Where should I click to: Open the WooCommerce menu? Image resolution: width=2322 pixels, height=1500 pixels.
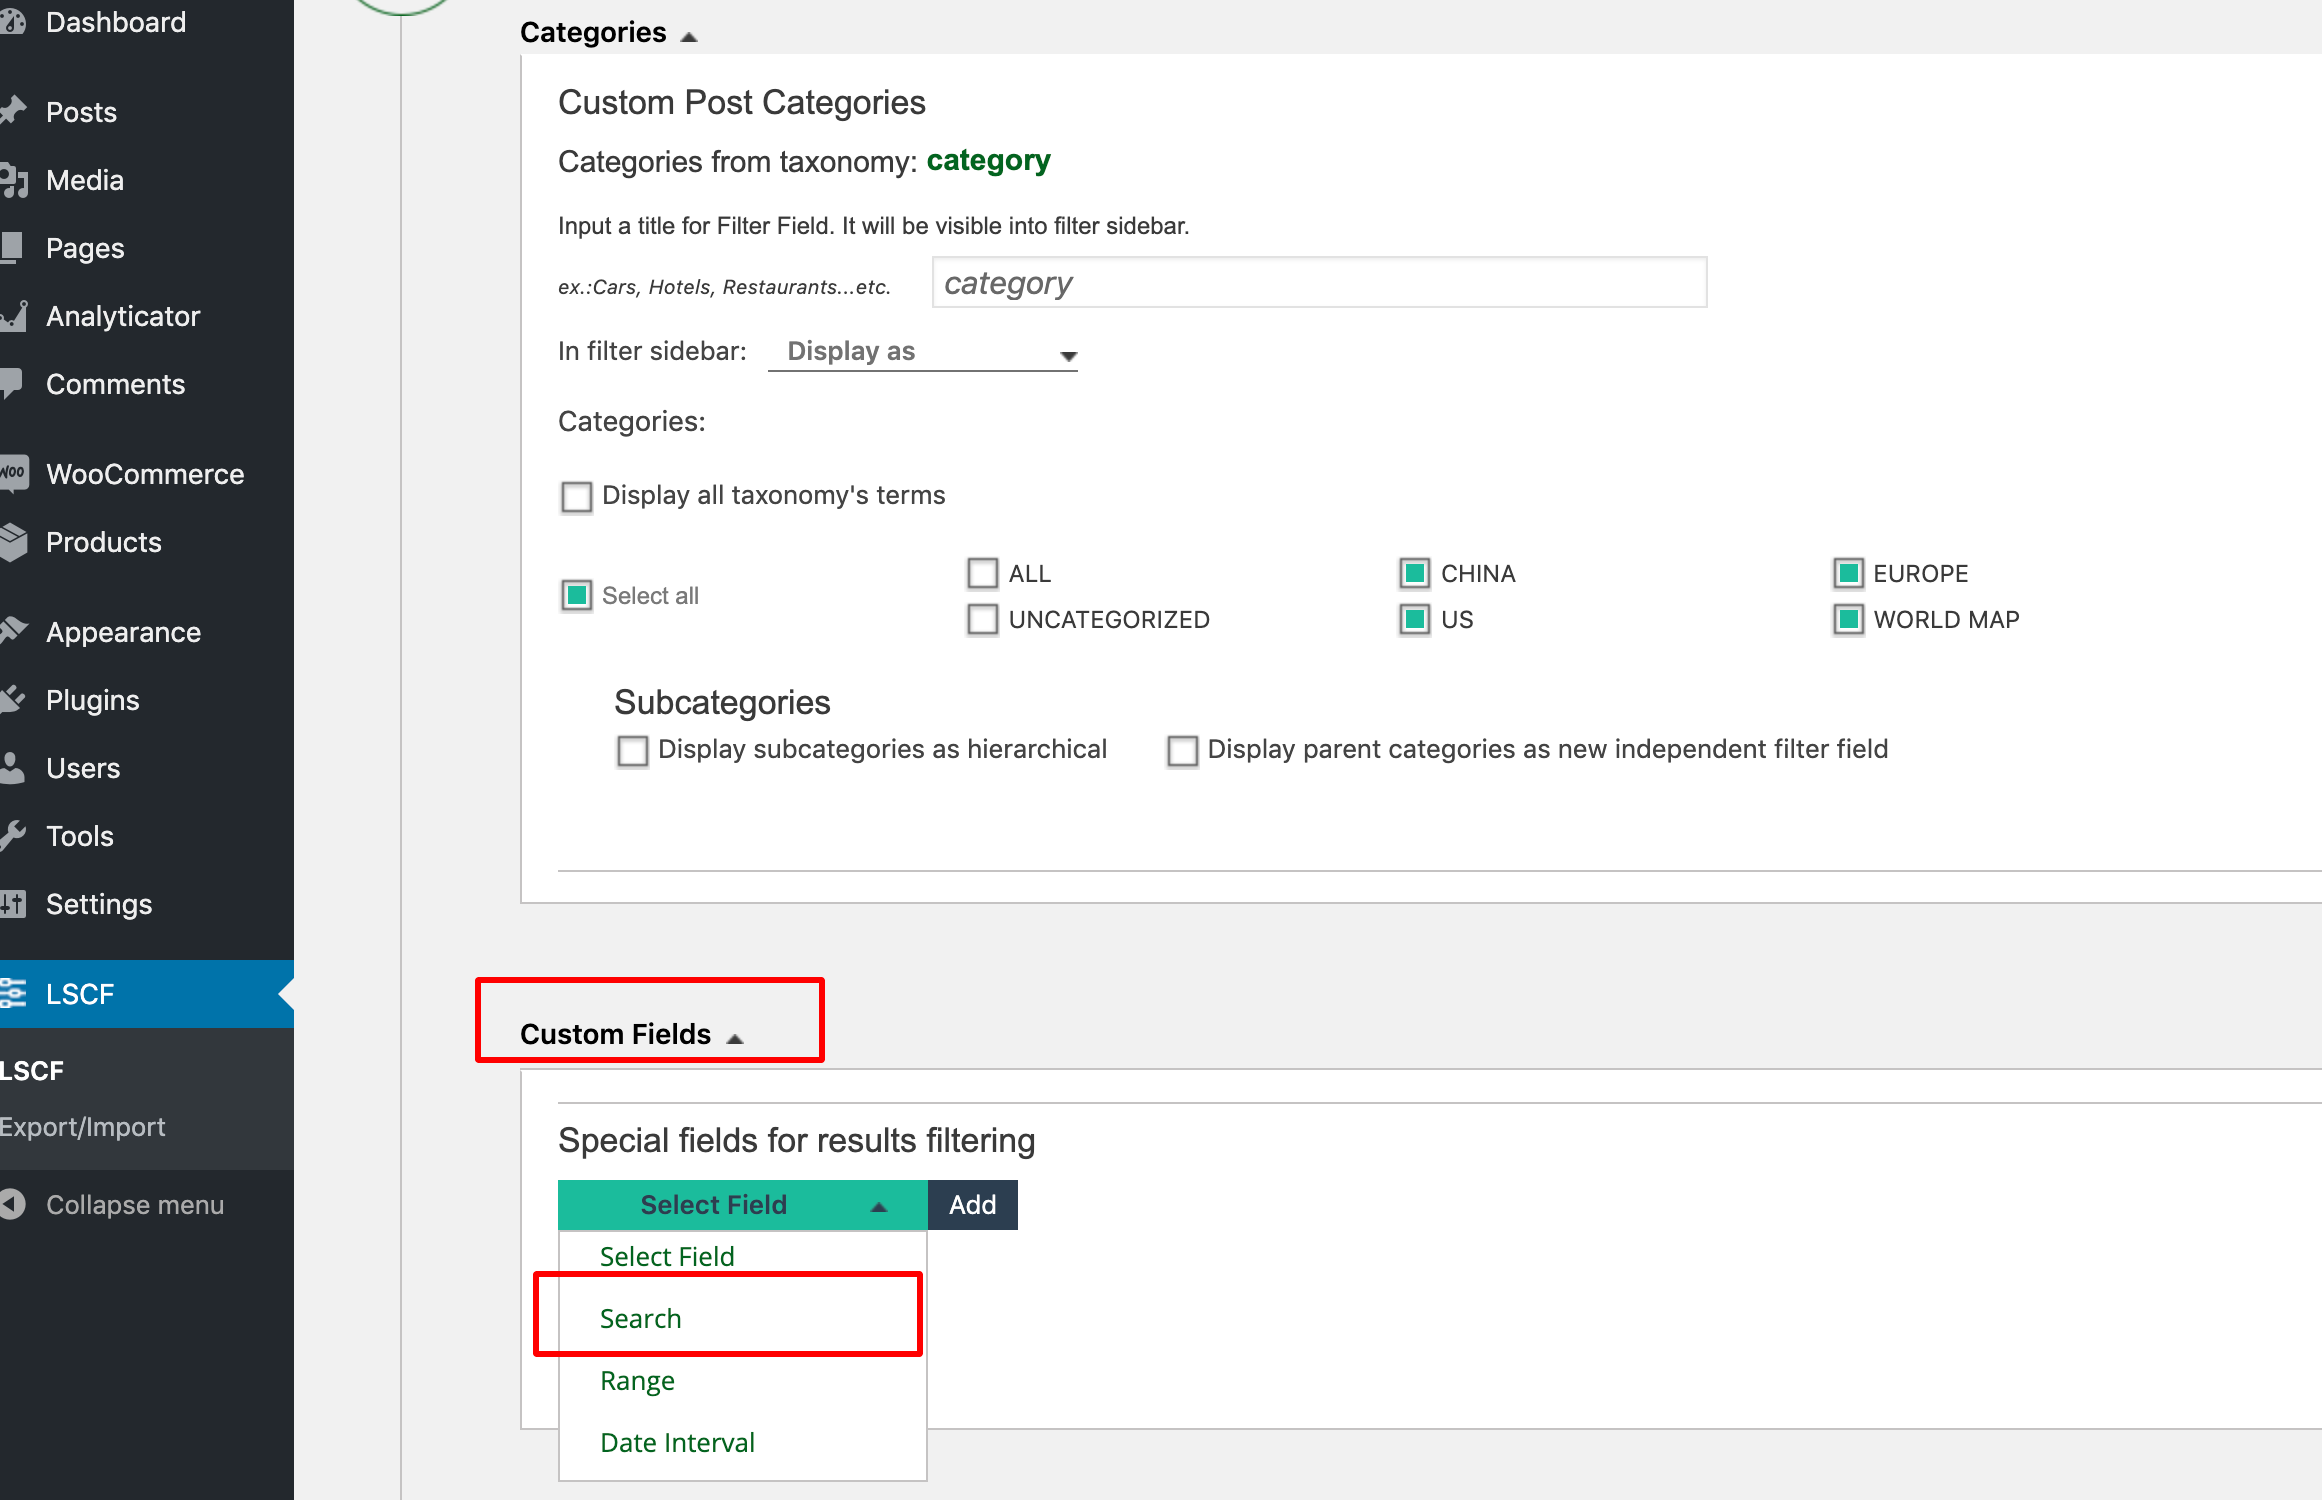click(147, 474)
